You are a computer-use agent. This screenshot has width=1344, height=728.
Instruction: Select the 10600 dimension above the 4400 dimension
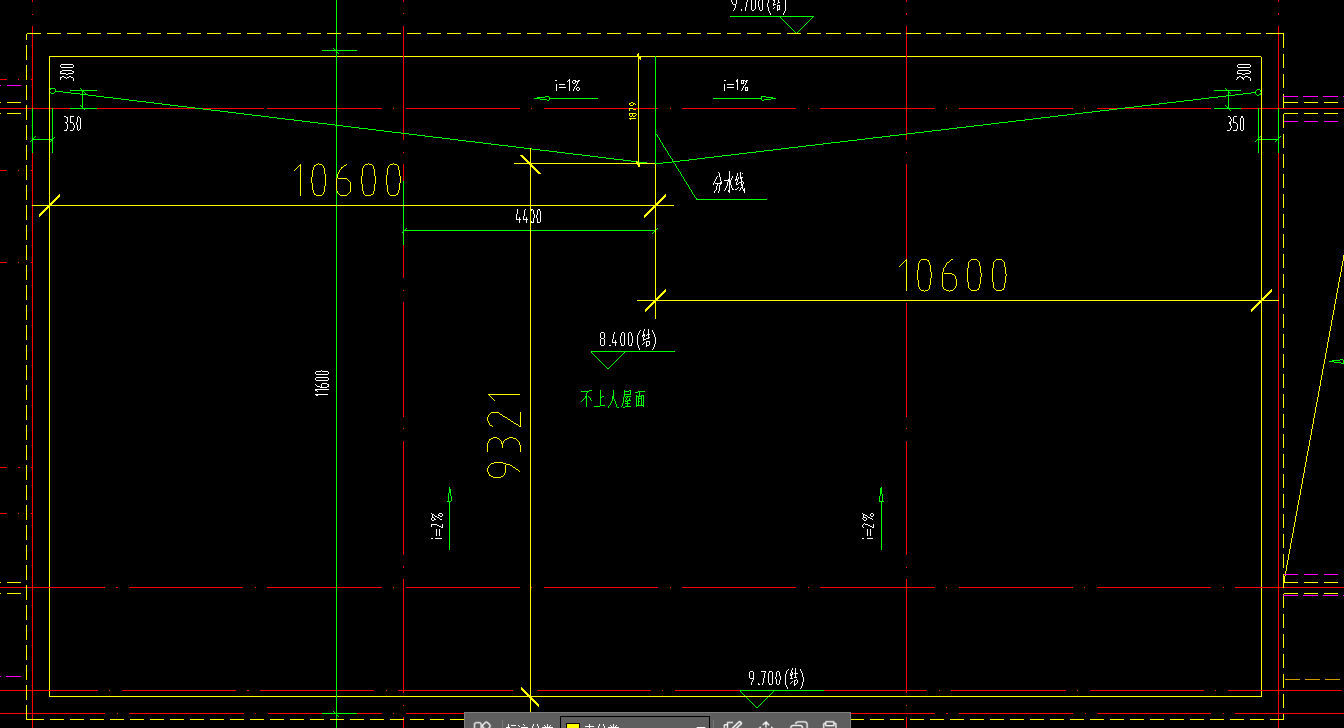click(x=349, y=181)
